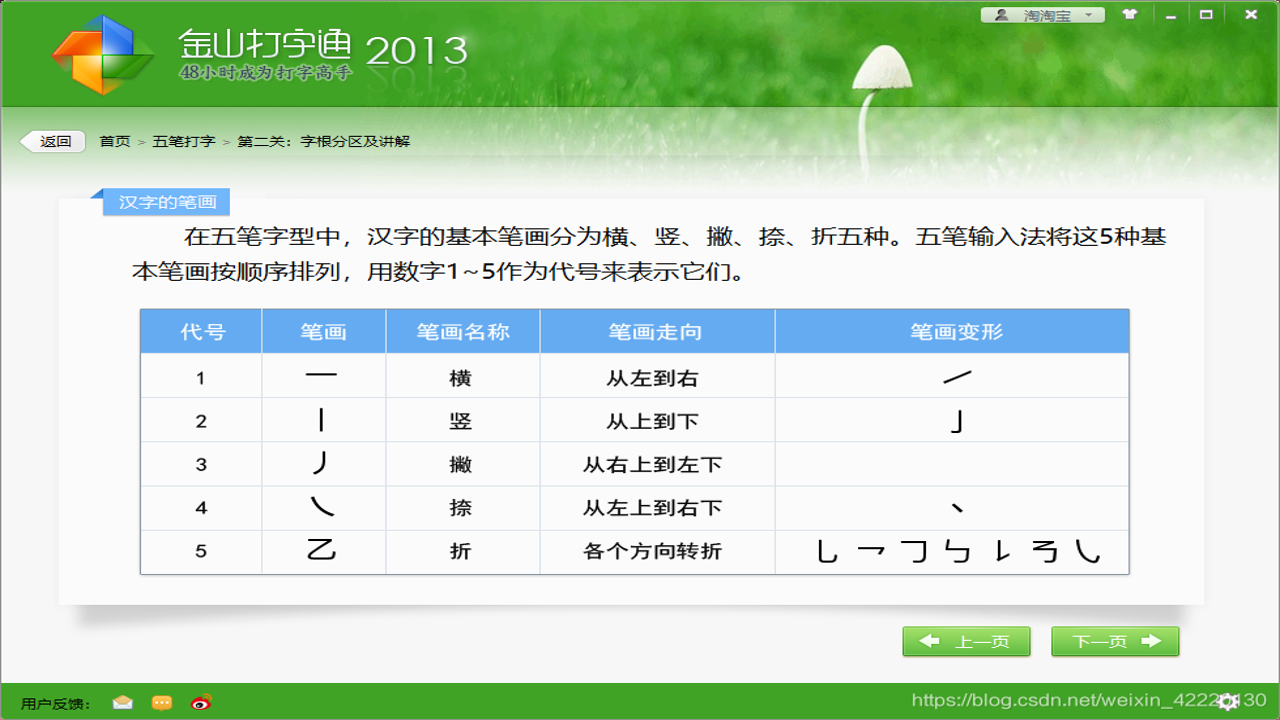Image resolution: width=1280 pixels, height=720 pixels.
Task: Click the 代号 column header
Action: click(202, 332)
